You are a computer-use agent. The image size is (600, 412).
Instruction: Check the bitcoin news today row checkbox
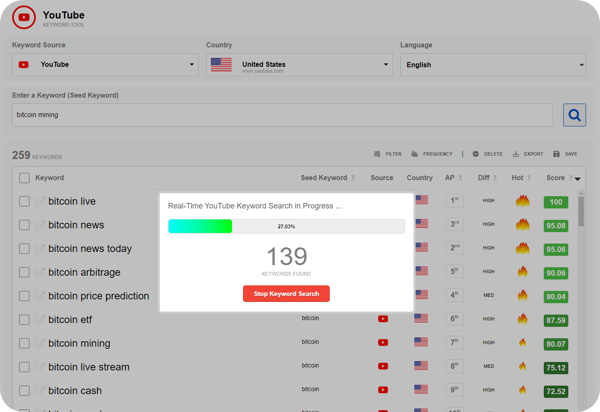[x=24, y=249]
